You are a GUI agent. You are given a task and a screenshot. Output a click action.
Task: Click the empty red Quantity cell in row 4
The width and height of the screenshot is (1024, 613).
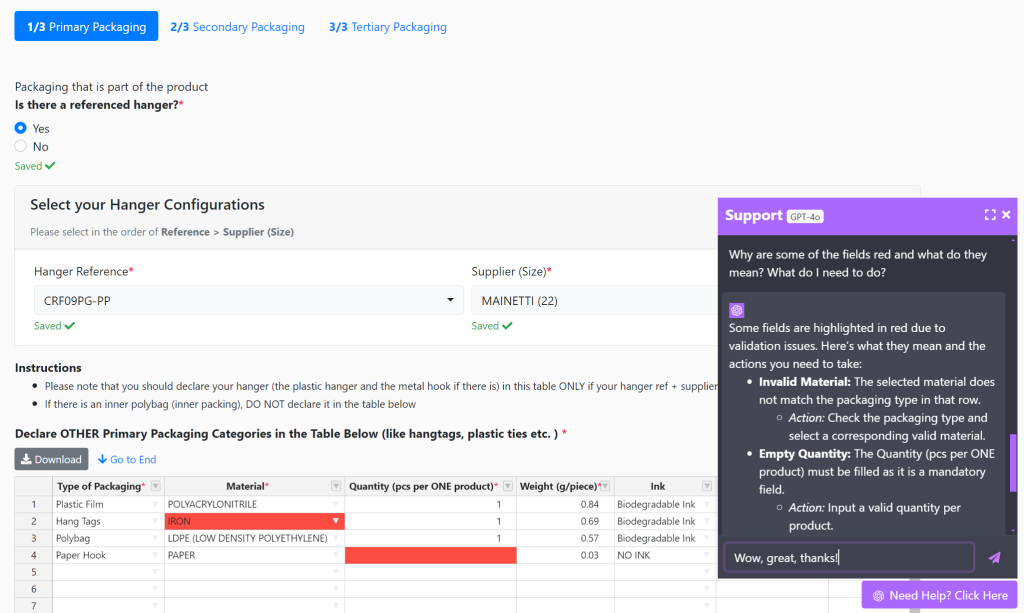pos(430,555)
